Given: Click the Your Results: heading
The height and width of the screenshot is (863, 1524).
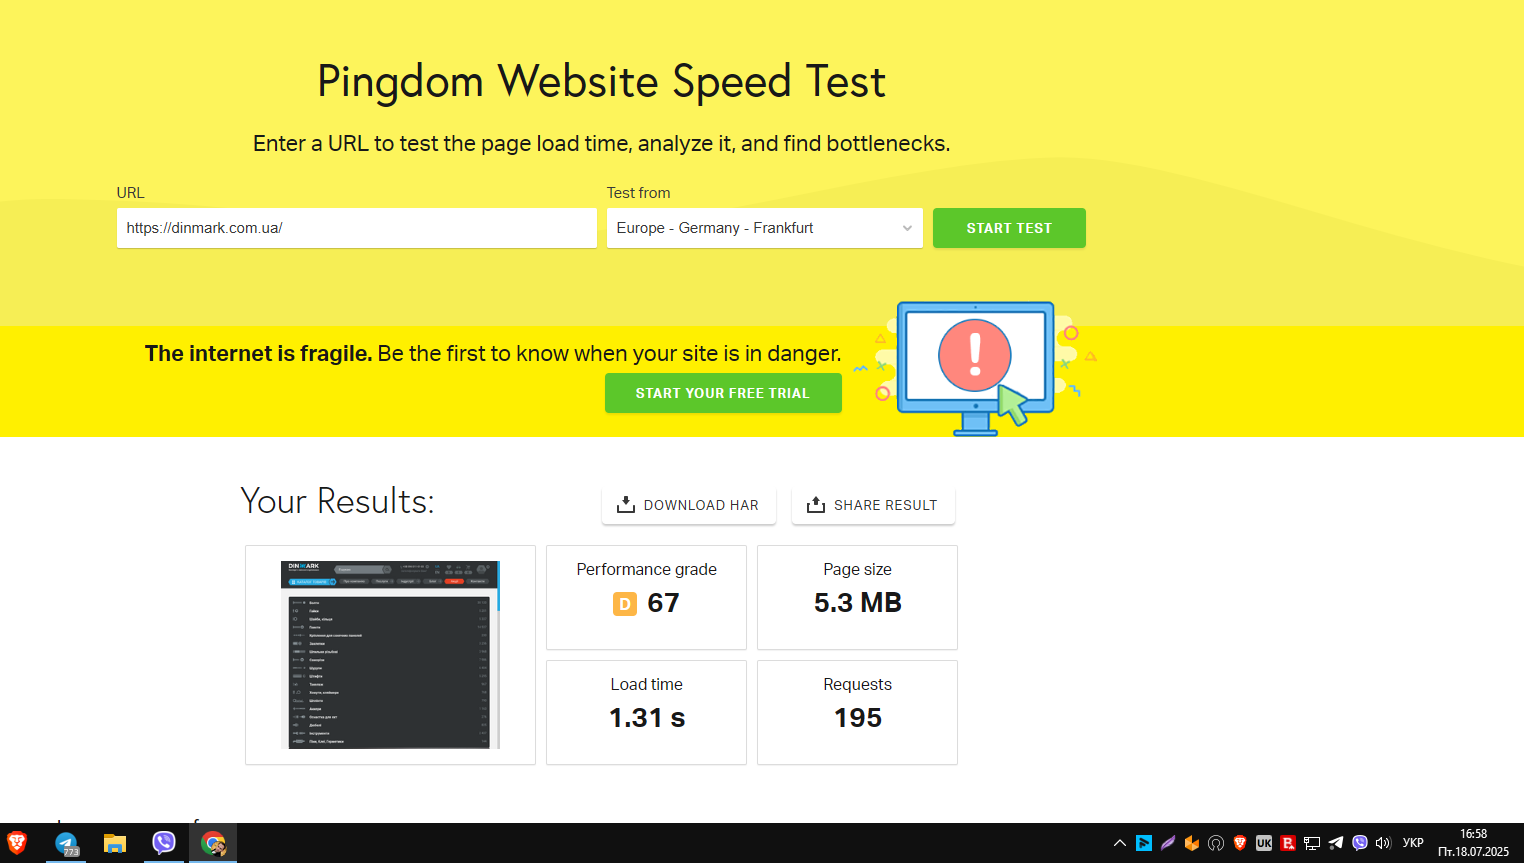Looking at the screenshot, I should [x=338, y=501].
